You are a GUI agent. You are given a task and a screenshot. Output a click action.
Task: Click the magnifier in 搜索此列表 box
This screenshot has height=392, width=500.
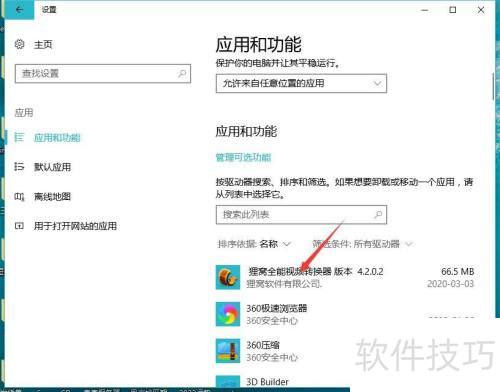[x=378, y=214]
